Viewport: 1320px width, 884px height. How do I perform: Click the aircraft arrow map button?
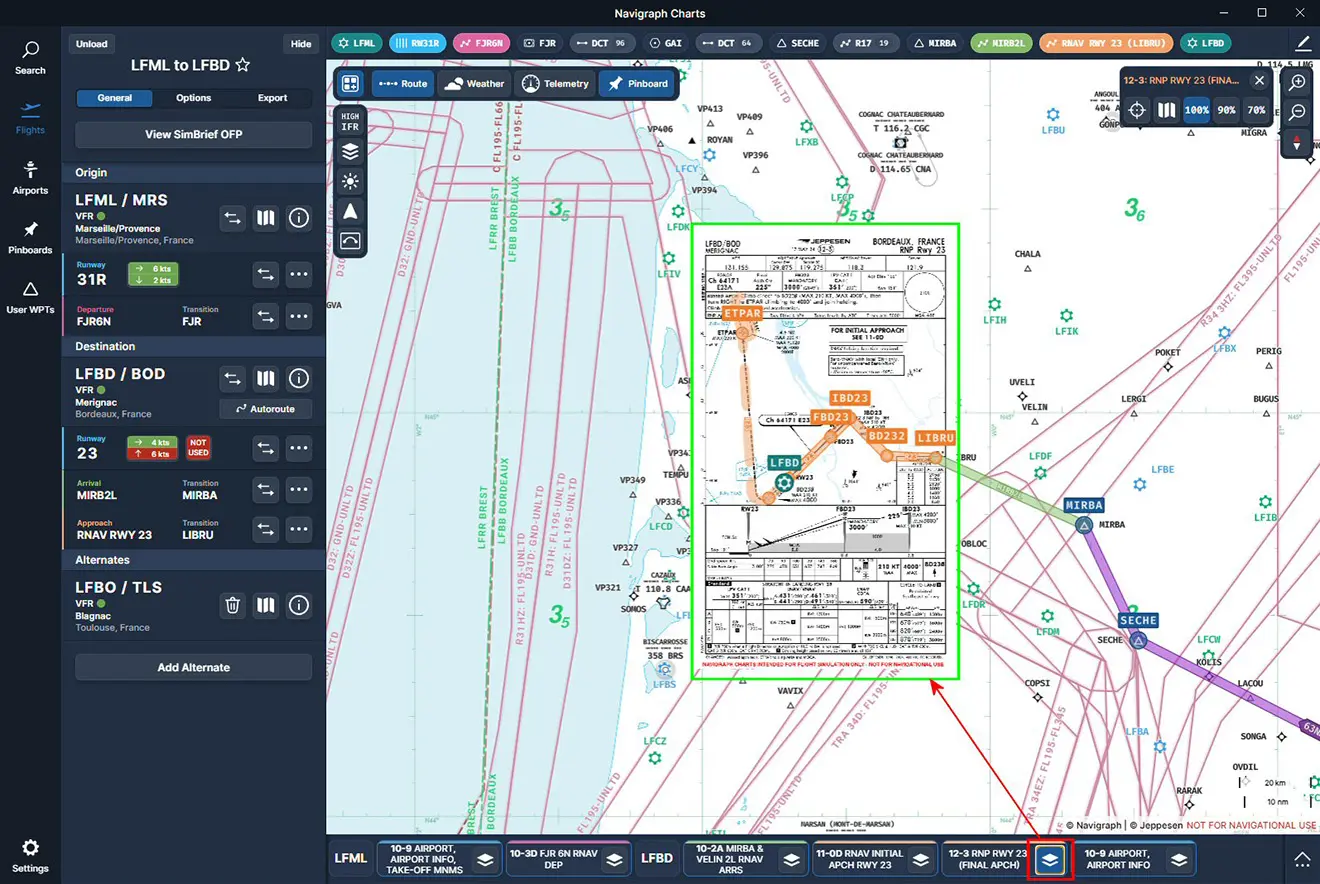350,211
